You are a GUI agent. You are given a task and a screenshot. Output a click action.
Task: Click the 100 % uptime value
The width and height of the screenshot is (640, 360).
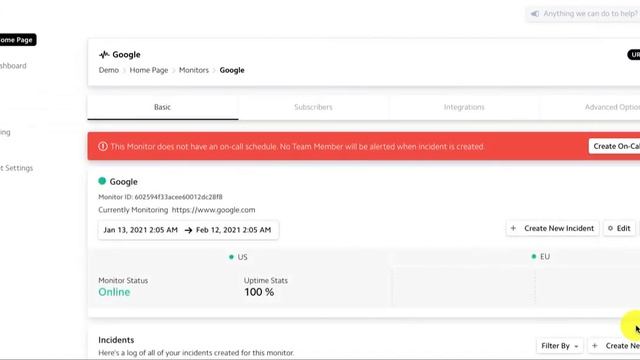[x=259, y=292]
